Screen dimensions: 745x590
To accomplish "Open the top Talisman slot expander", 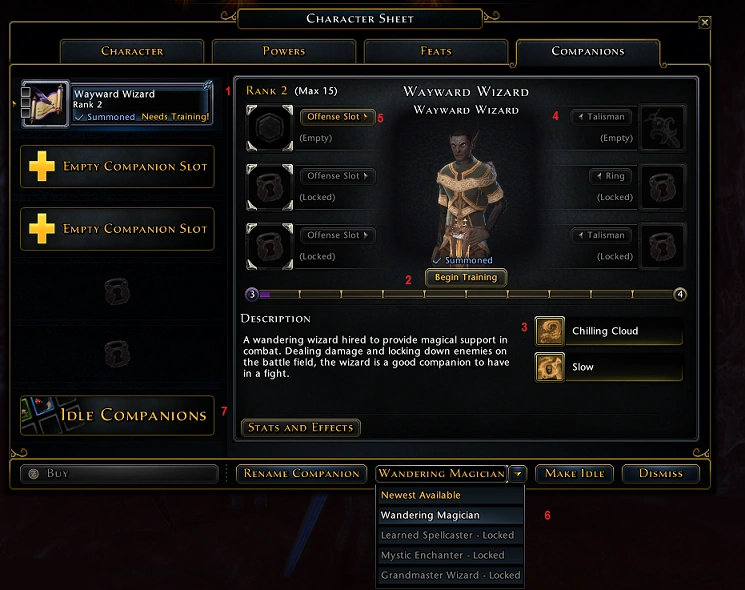I will (x=602, y=116).
